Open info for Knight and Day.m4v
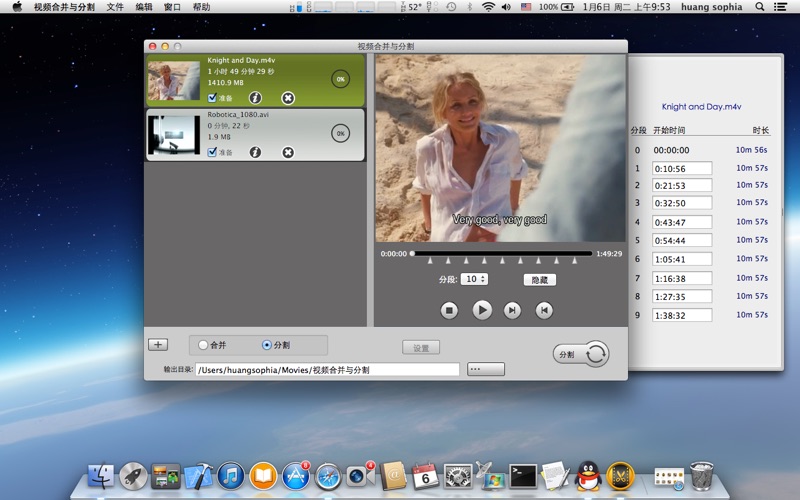800x500 pixels. click(255, 97)
